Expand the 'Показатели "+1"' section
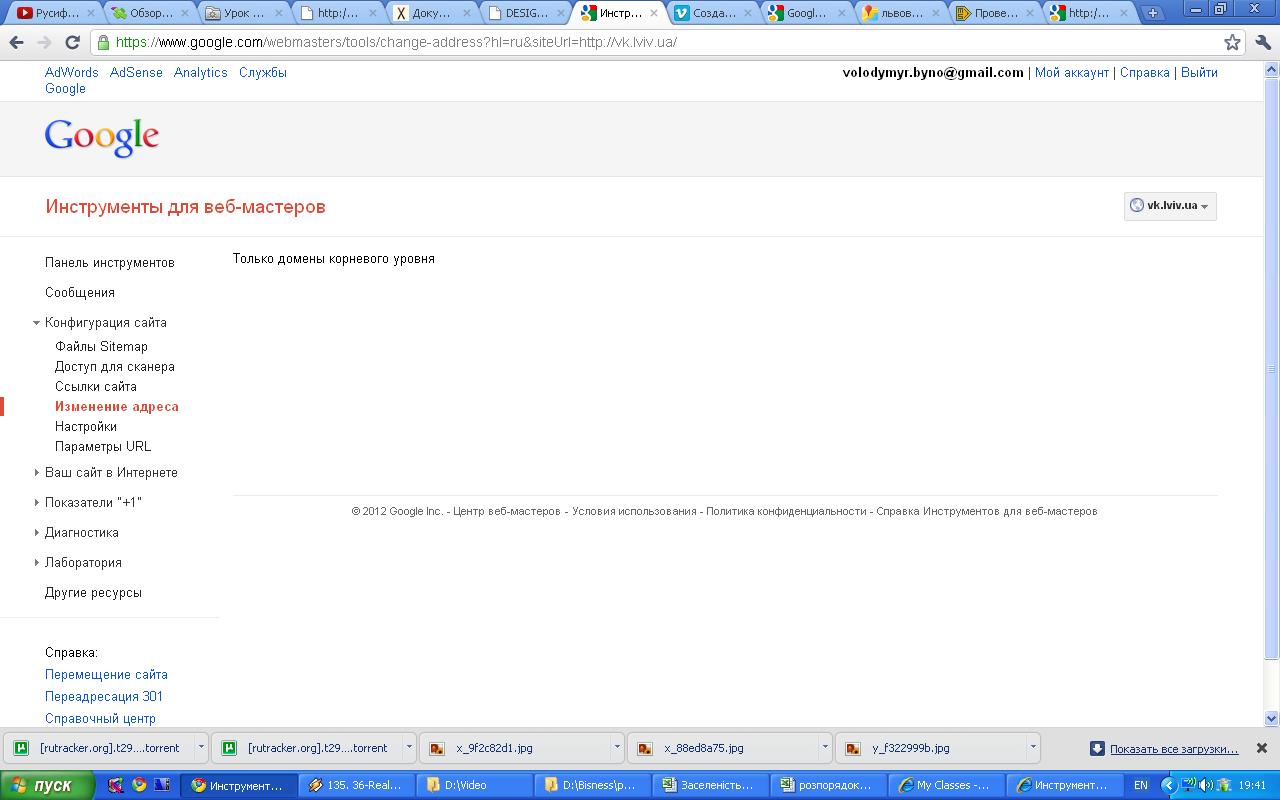This screenshot has width=1280, height=800. (36, 503)
